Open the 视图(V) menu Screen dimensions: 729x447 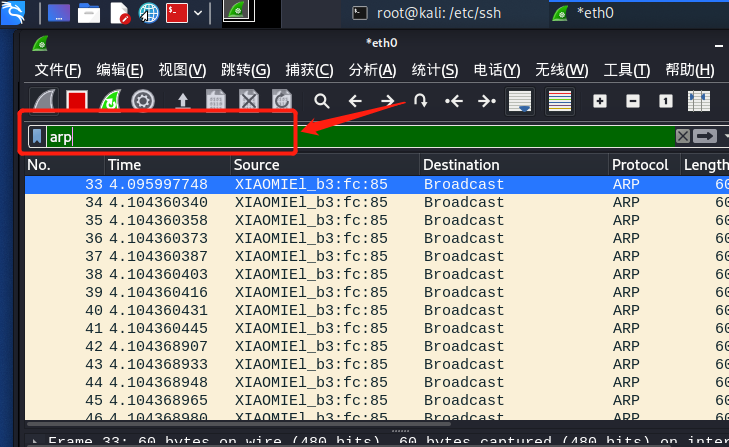click(182, 70)
